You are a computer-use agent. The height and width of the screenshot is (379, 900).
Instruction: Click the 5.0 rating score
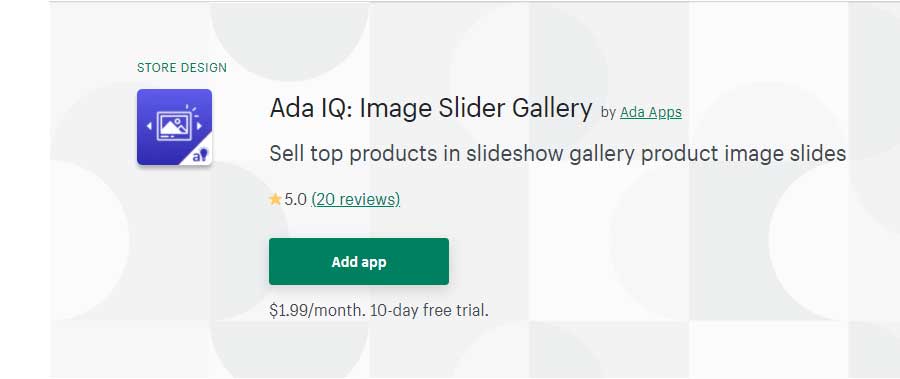296,199
